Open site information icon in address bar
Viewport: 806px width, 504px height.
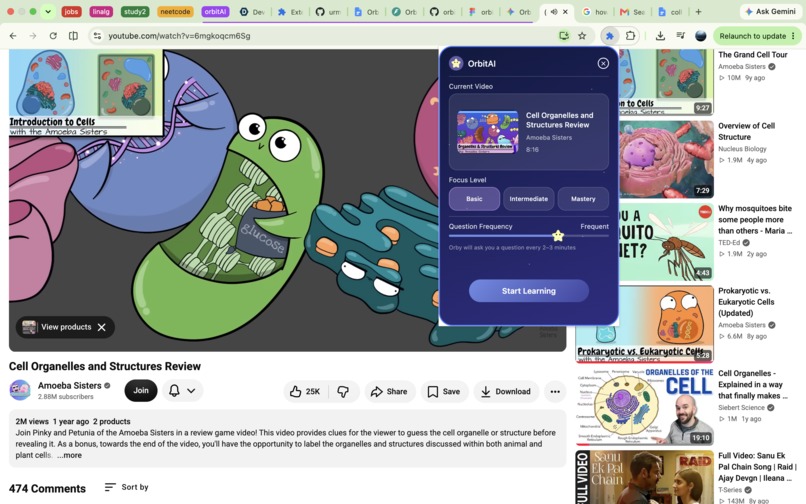[x=97, y=36]
